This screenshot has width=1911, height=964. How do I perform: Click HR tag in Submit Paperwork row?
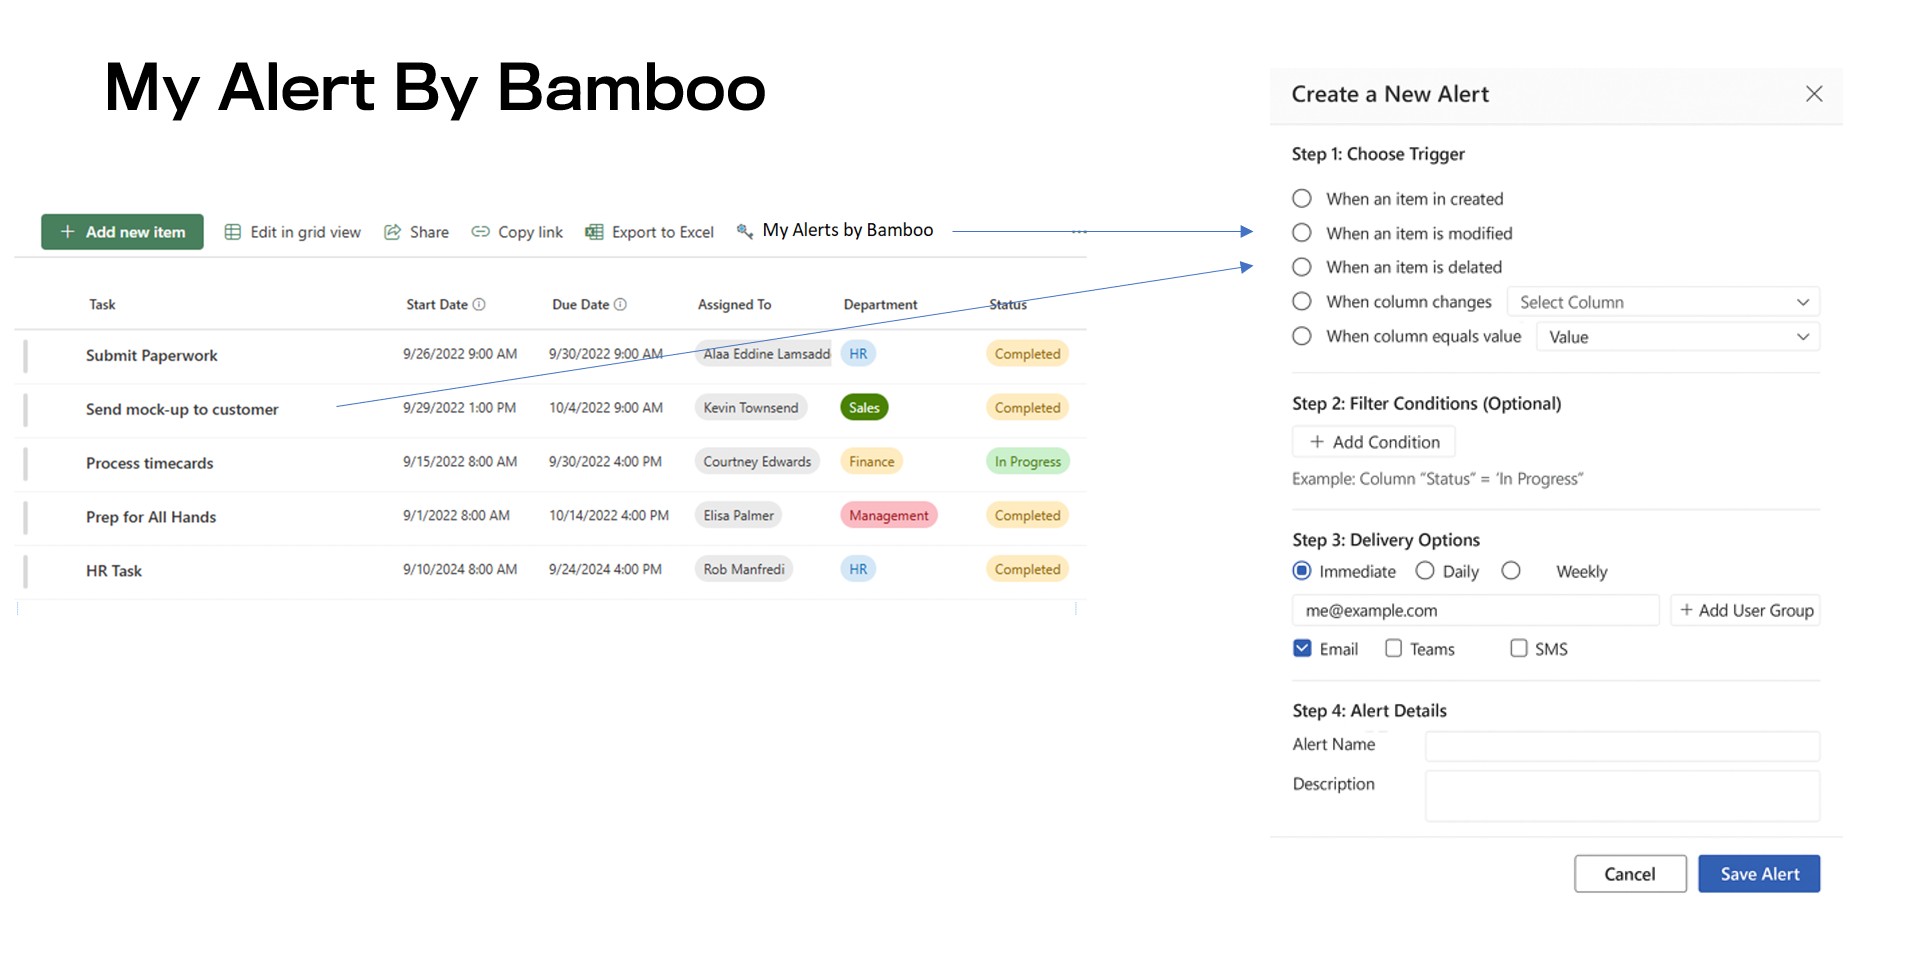tap(858, 353)
